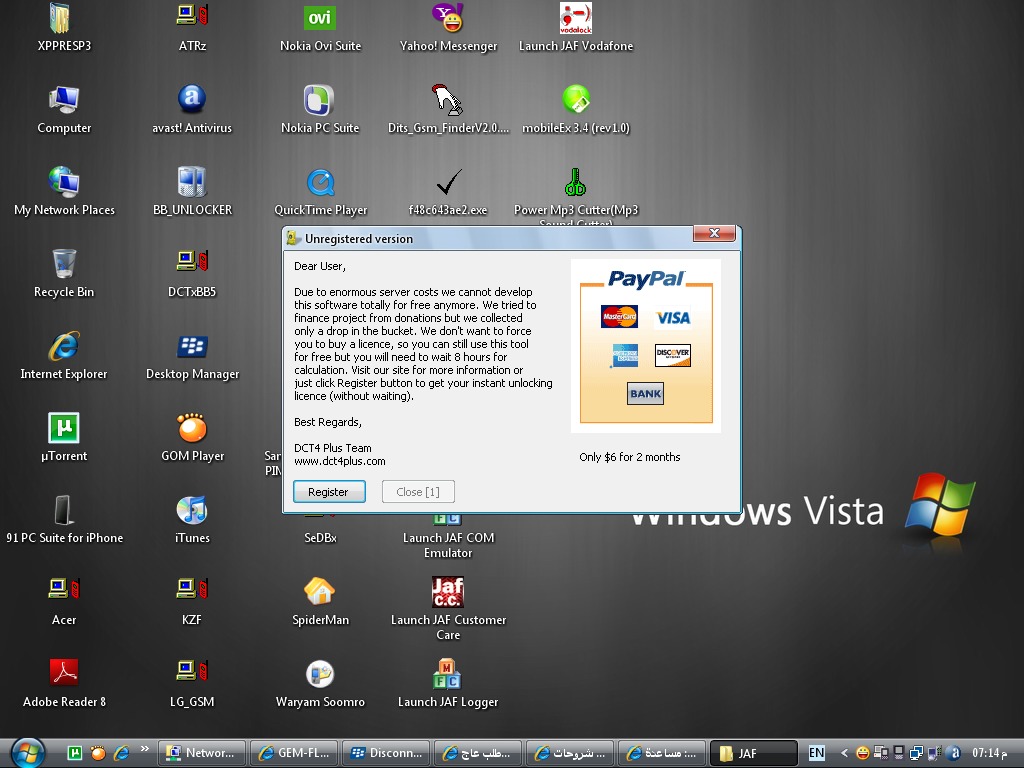Screen dimensions: 1024x768
Task: Open the Windows Start orb
Action: click(x=27, y=752)
